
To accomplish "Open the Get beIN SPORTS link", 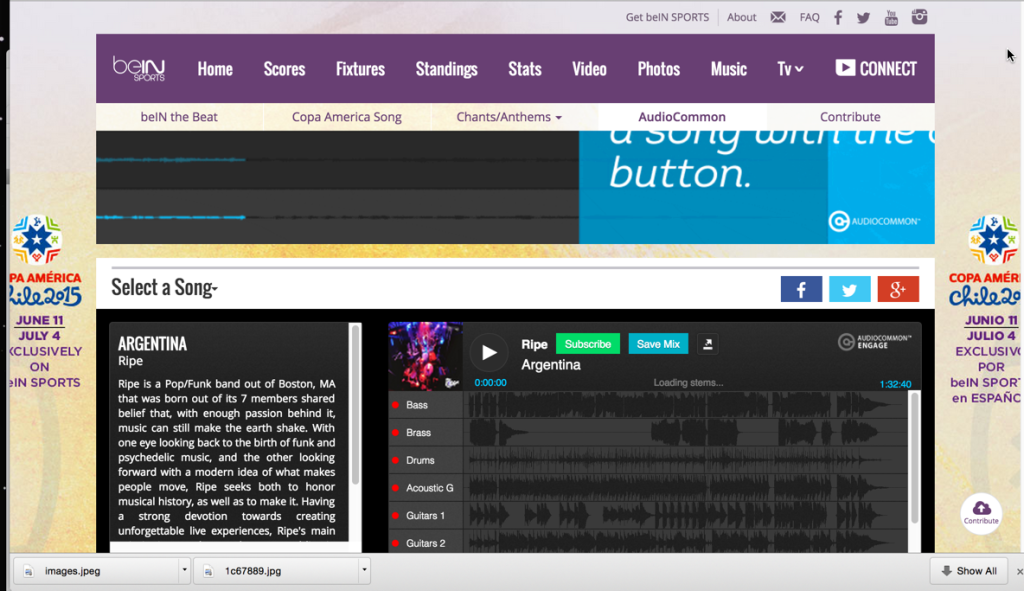I will pos(667,18).
